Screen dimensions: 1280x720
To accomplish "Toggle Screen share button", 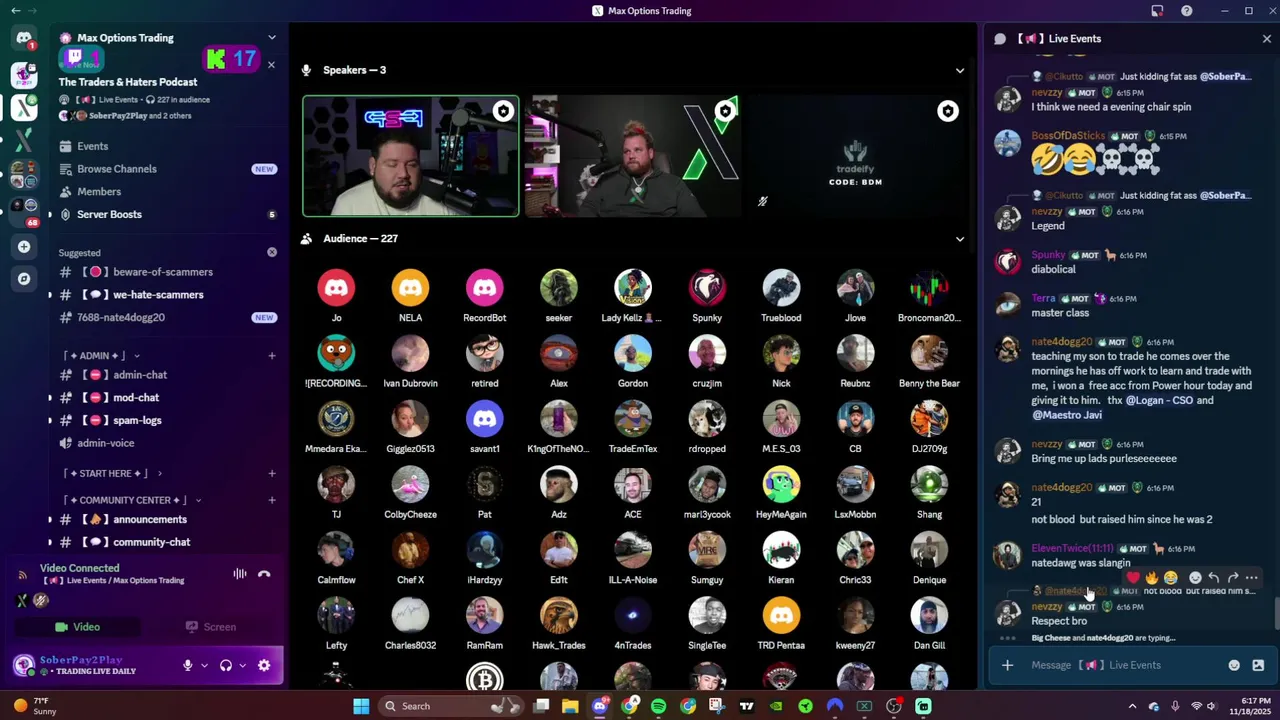I will pos(211,627).
